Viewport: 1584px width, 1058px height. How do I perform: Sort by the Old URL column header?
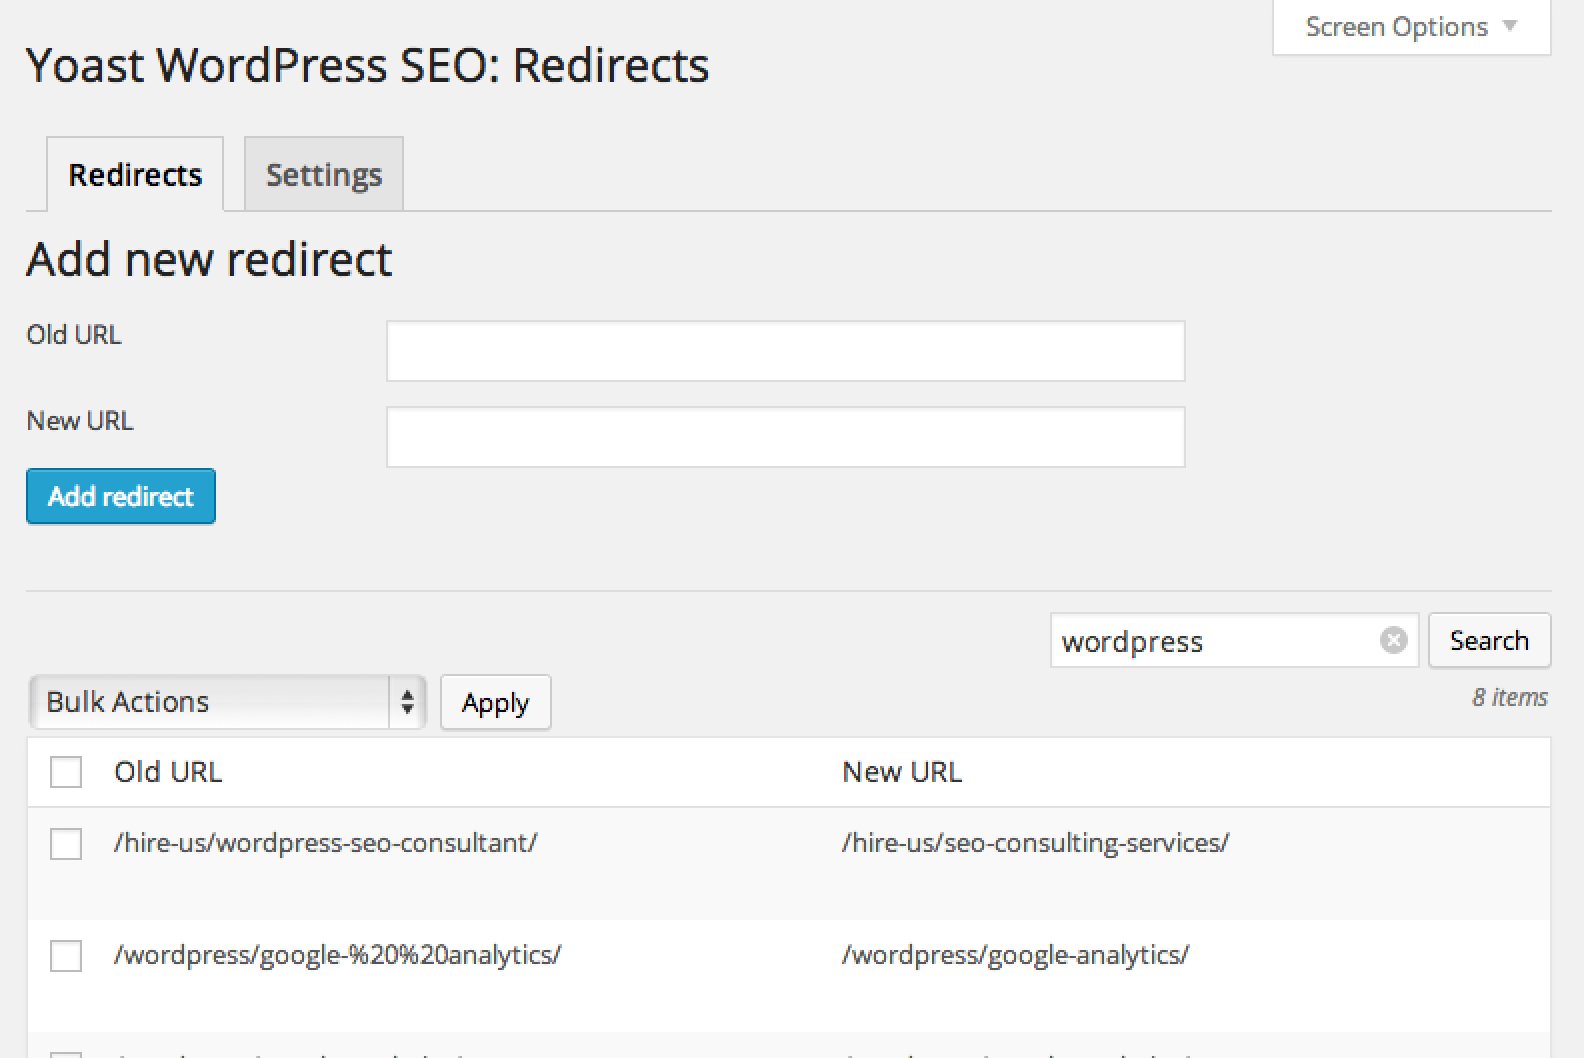click(x=168, y=772)
